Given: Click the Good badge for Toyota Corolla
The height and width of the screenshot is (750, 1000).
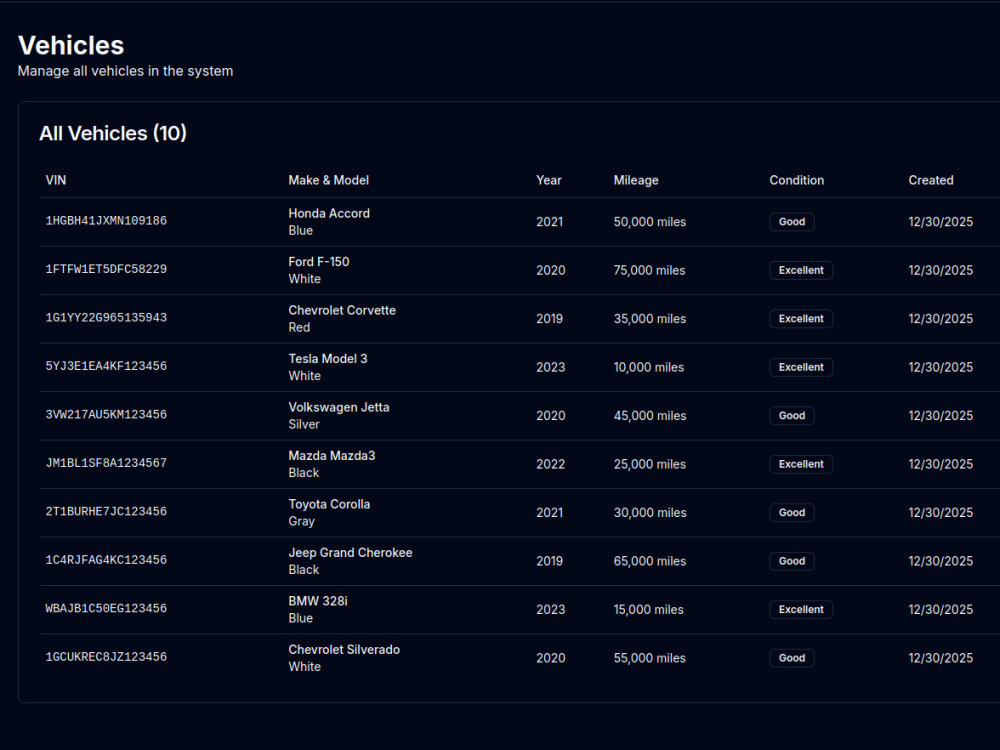Looking at the screenshot, I should [791, 513].
